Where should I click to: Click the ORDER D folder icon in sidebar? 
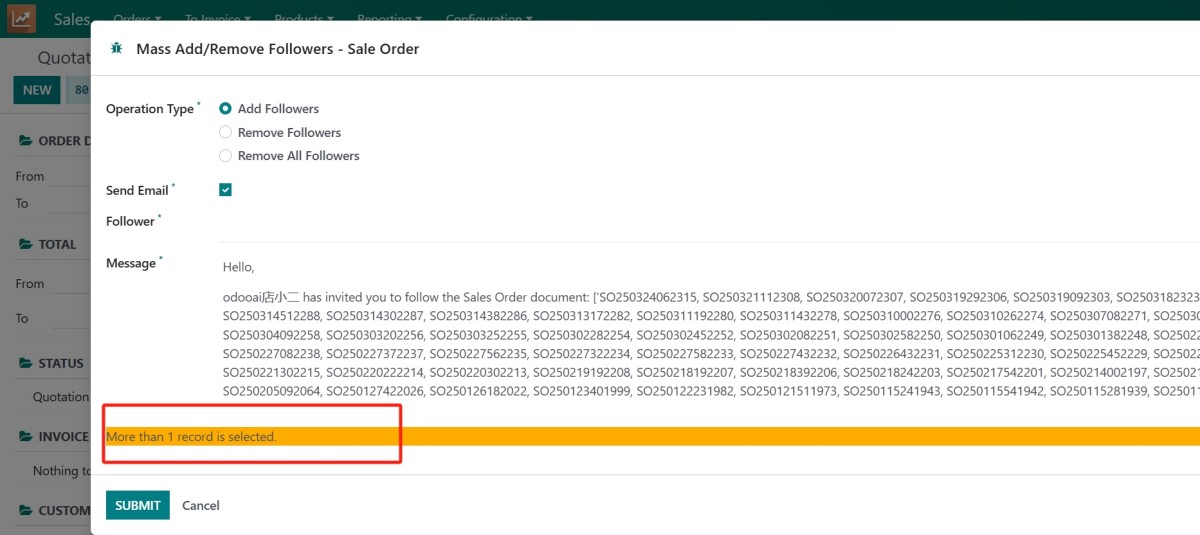point(26,141)
